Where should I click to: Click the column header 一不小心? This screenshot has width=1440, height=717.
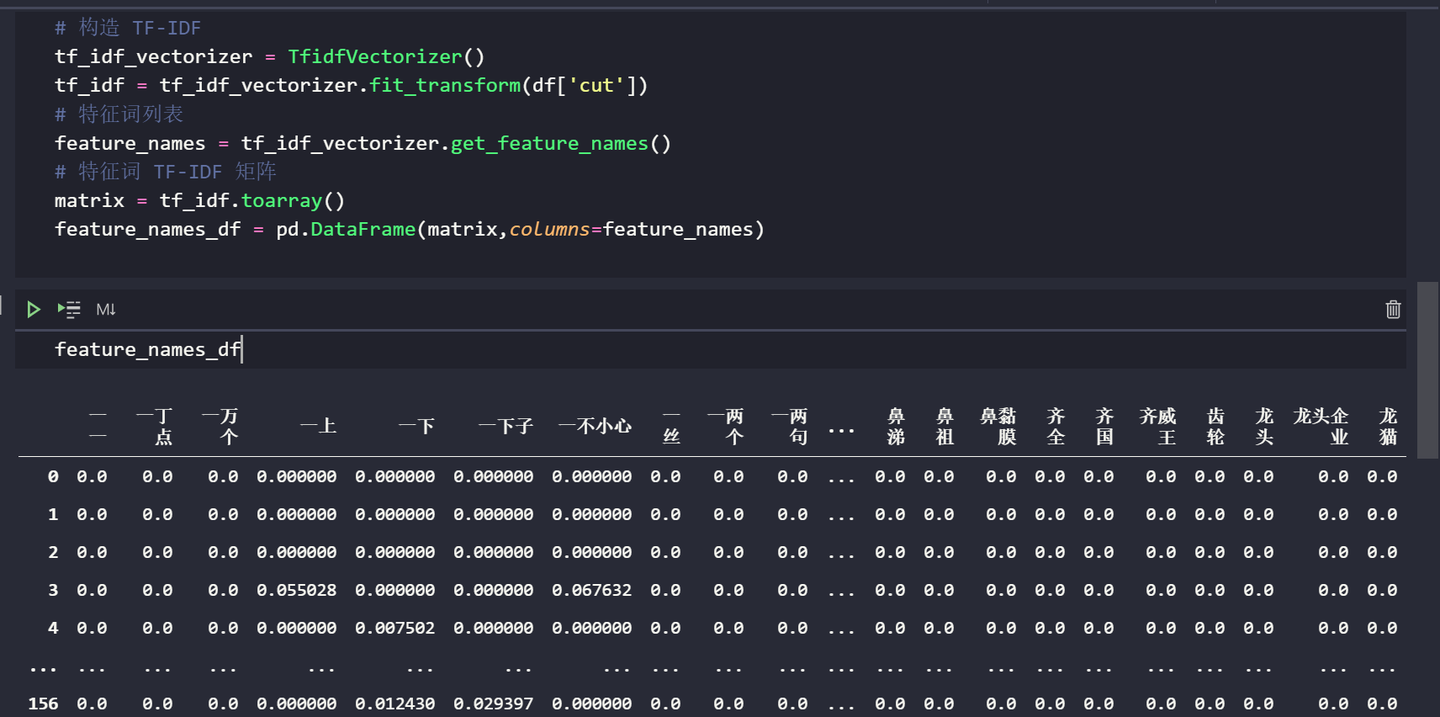[x=595, y=427]
